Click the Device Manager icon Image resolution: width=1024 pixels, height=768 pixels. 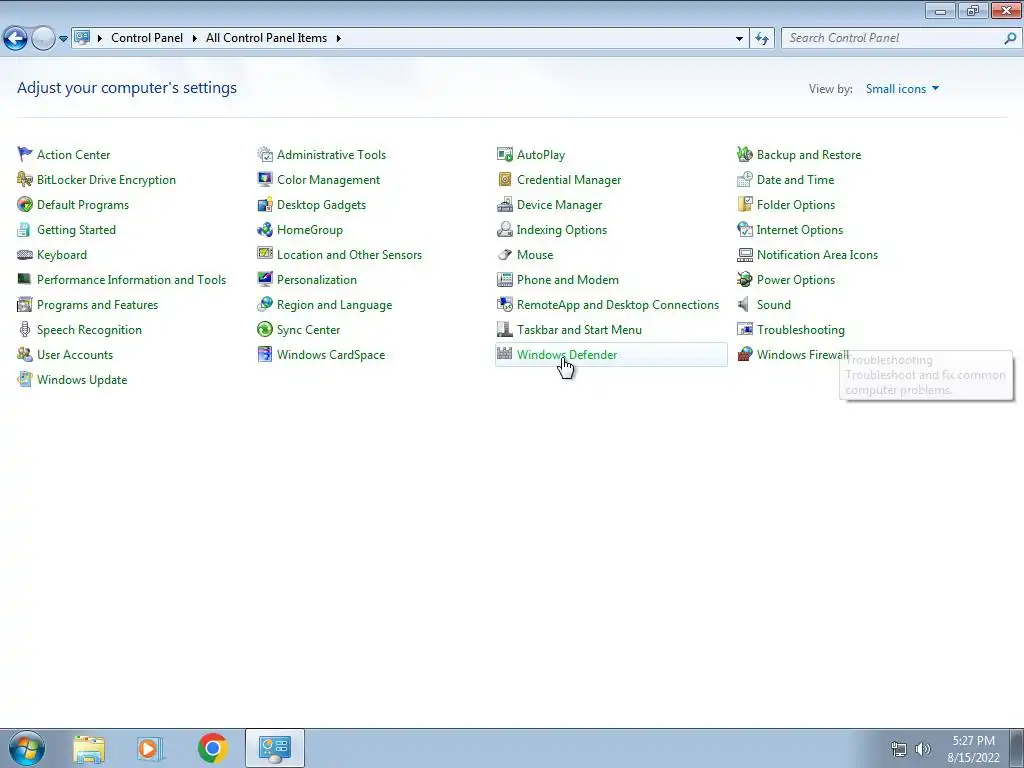click(505, 204)
